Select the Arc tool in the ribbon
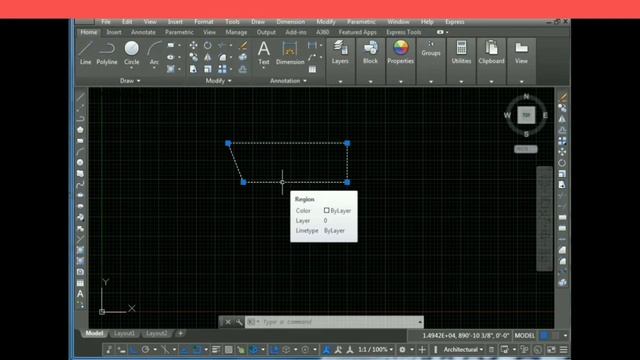 click(154, 53)
